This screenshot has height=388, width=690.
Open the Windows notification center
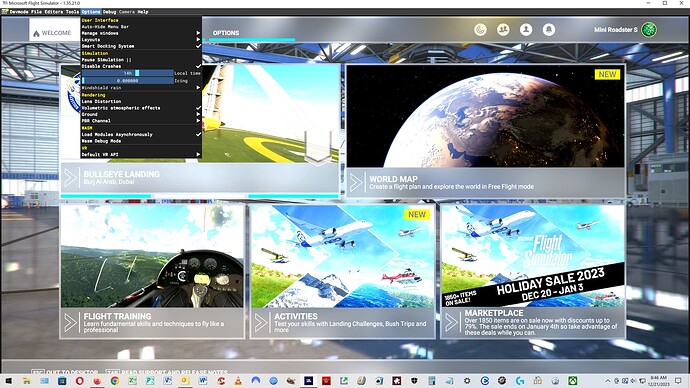click(x=678, y=381)
